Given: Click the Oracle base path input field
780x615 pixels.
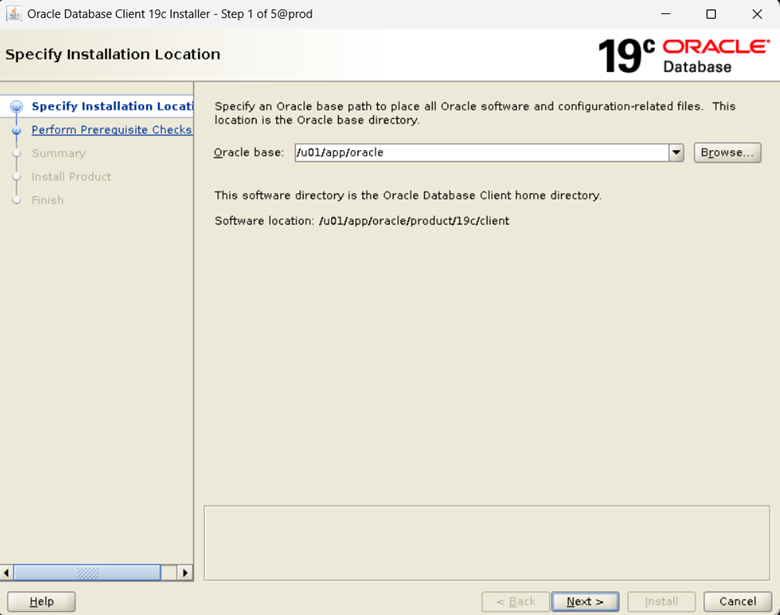Looking at the screenshot, I should tap(482, 152).
